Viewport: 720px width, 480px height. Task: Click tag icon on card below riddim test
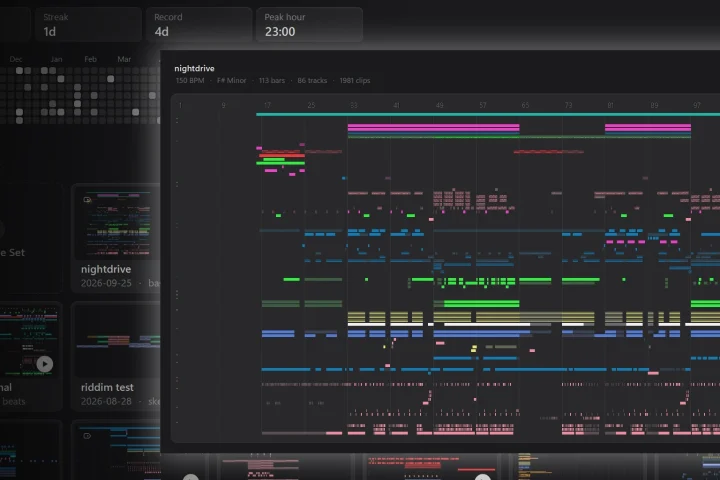tap(87, 436)
